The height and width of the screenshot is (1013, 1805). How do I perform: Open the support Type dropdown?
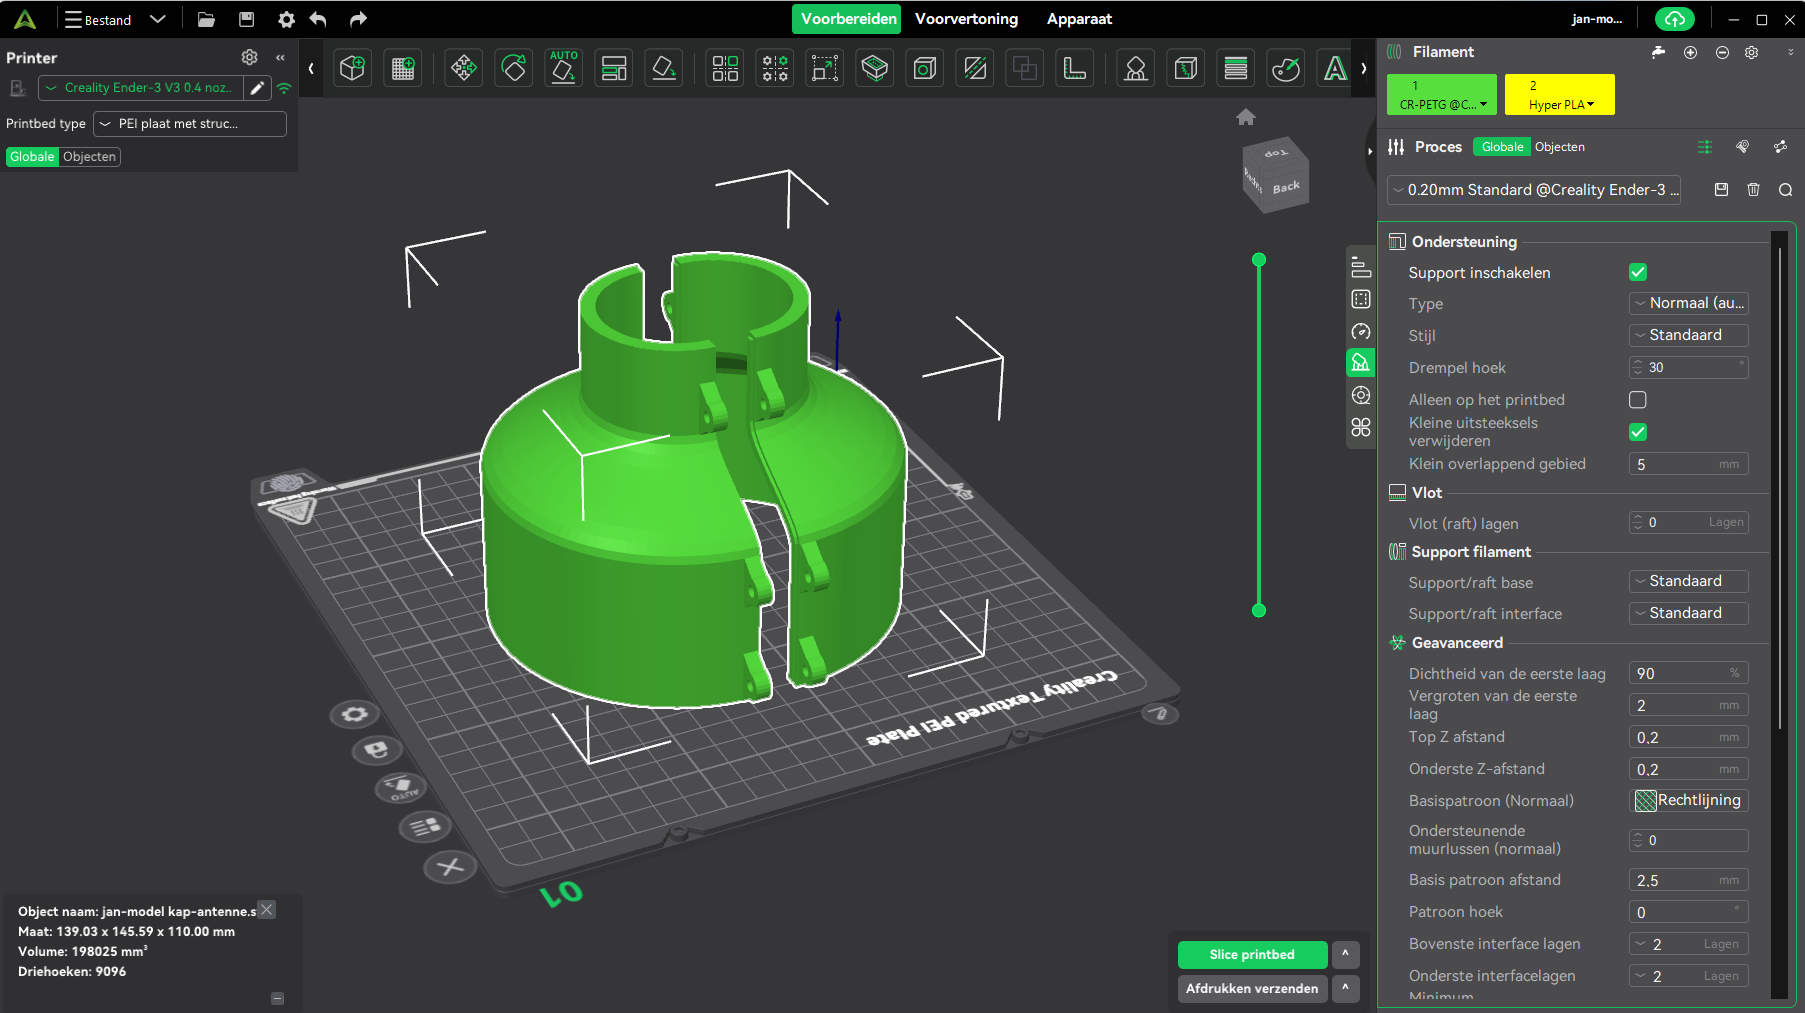(x=1688, y=303)
